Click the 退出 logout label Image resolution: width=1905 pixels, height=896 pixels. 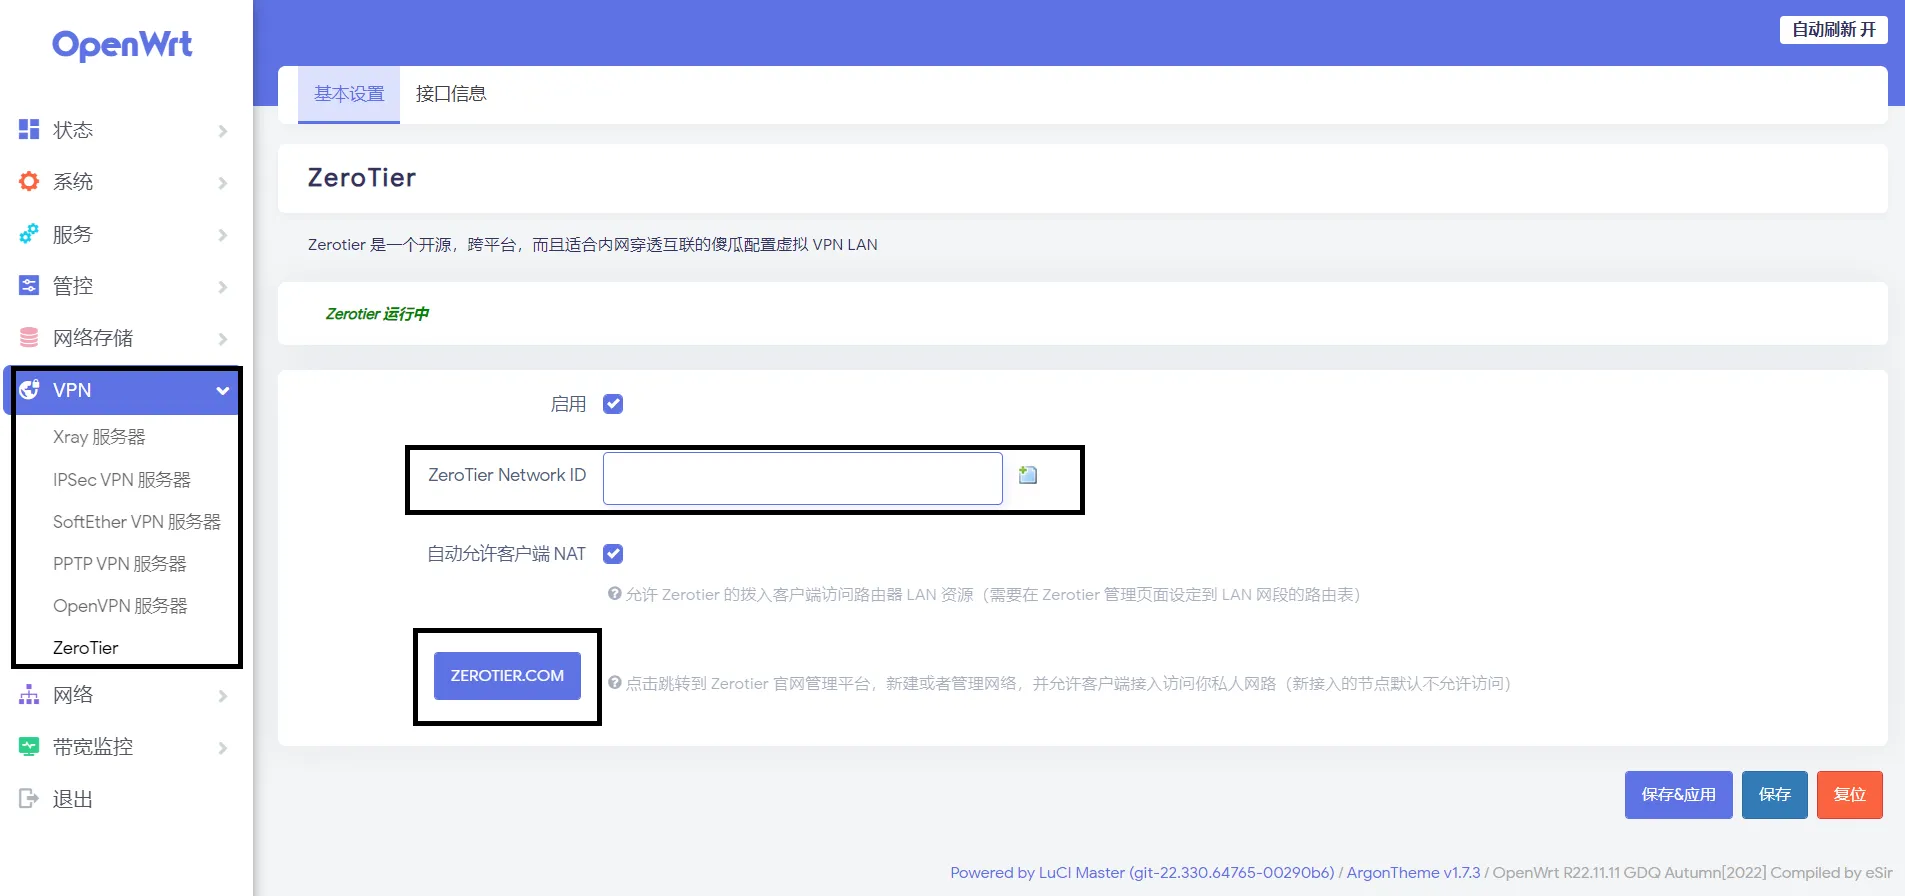coord(73,799)
